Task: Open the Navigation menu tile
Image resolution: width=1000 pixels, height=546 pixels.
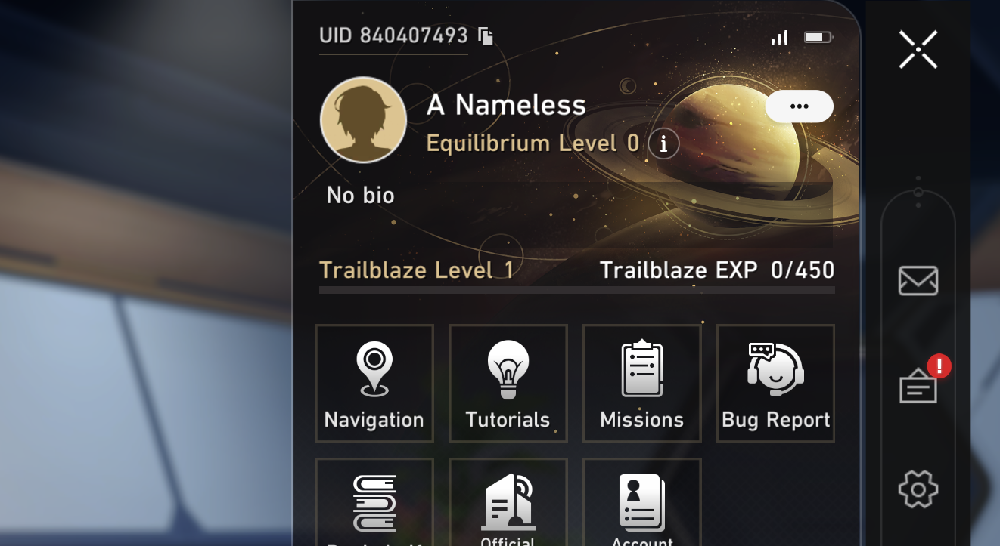Action: [x=374, y=383]
